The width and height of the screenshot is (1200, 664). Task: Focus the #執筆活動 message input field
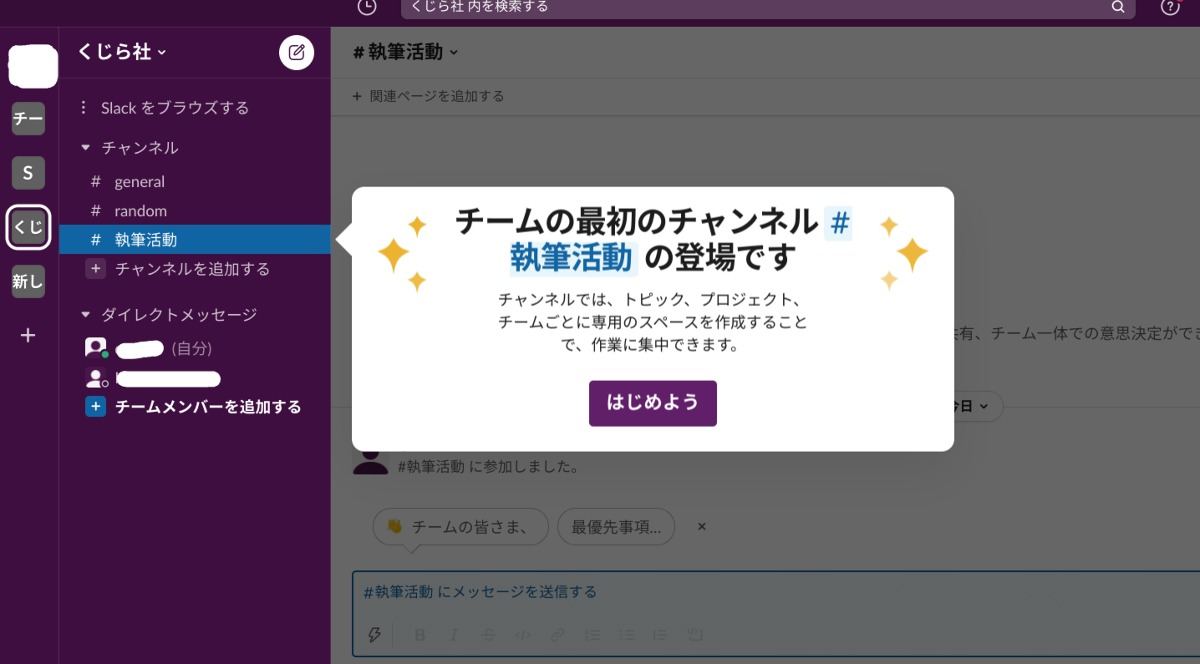(776, 592)
